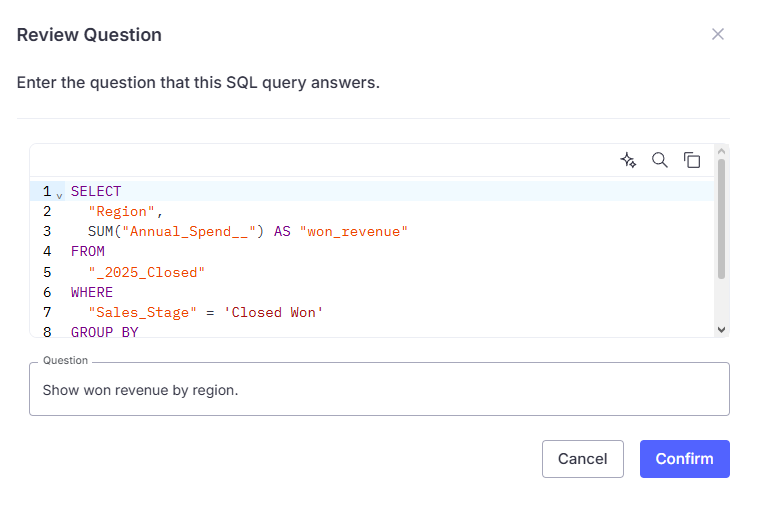
Task: Click the "Region" column on line 2
Action: pyautogui.click(x=121, y=212)
